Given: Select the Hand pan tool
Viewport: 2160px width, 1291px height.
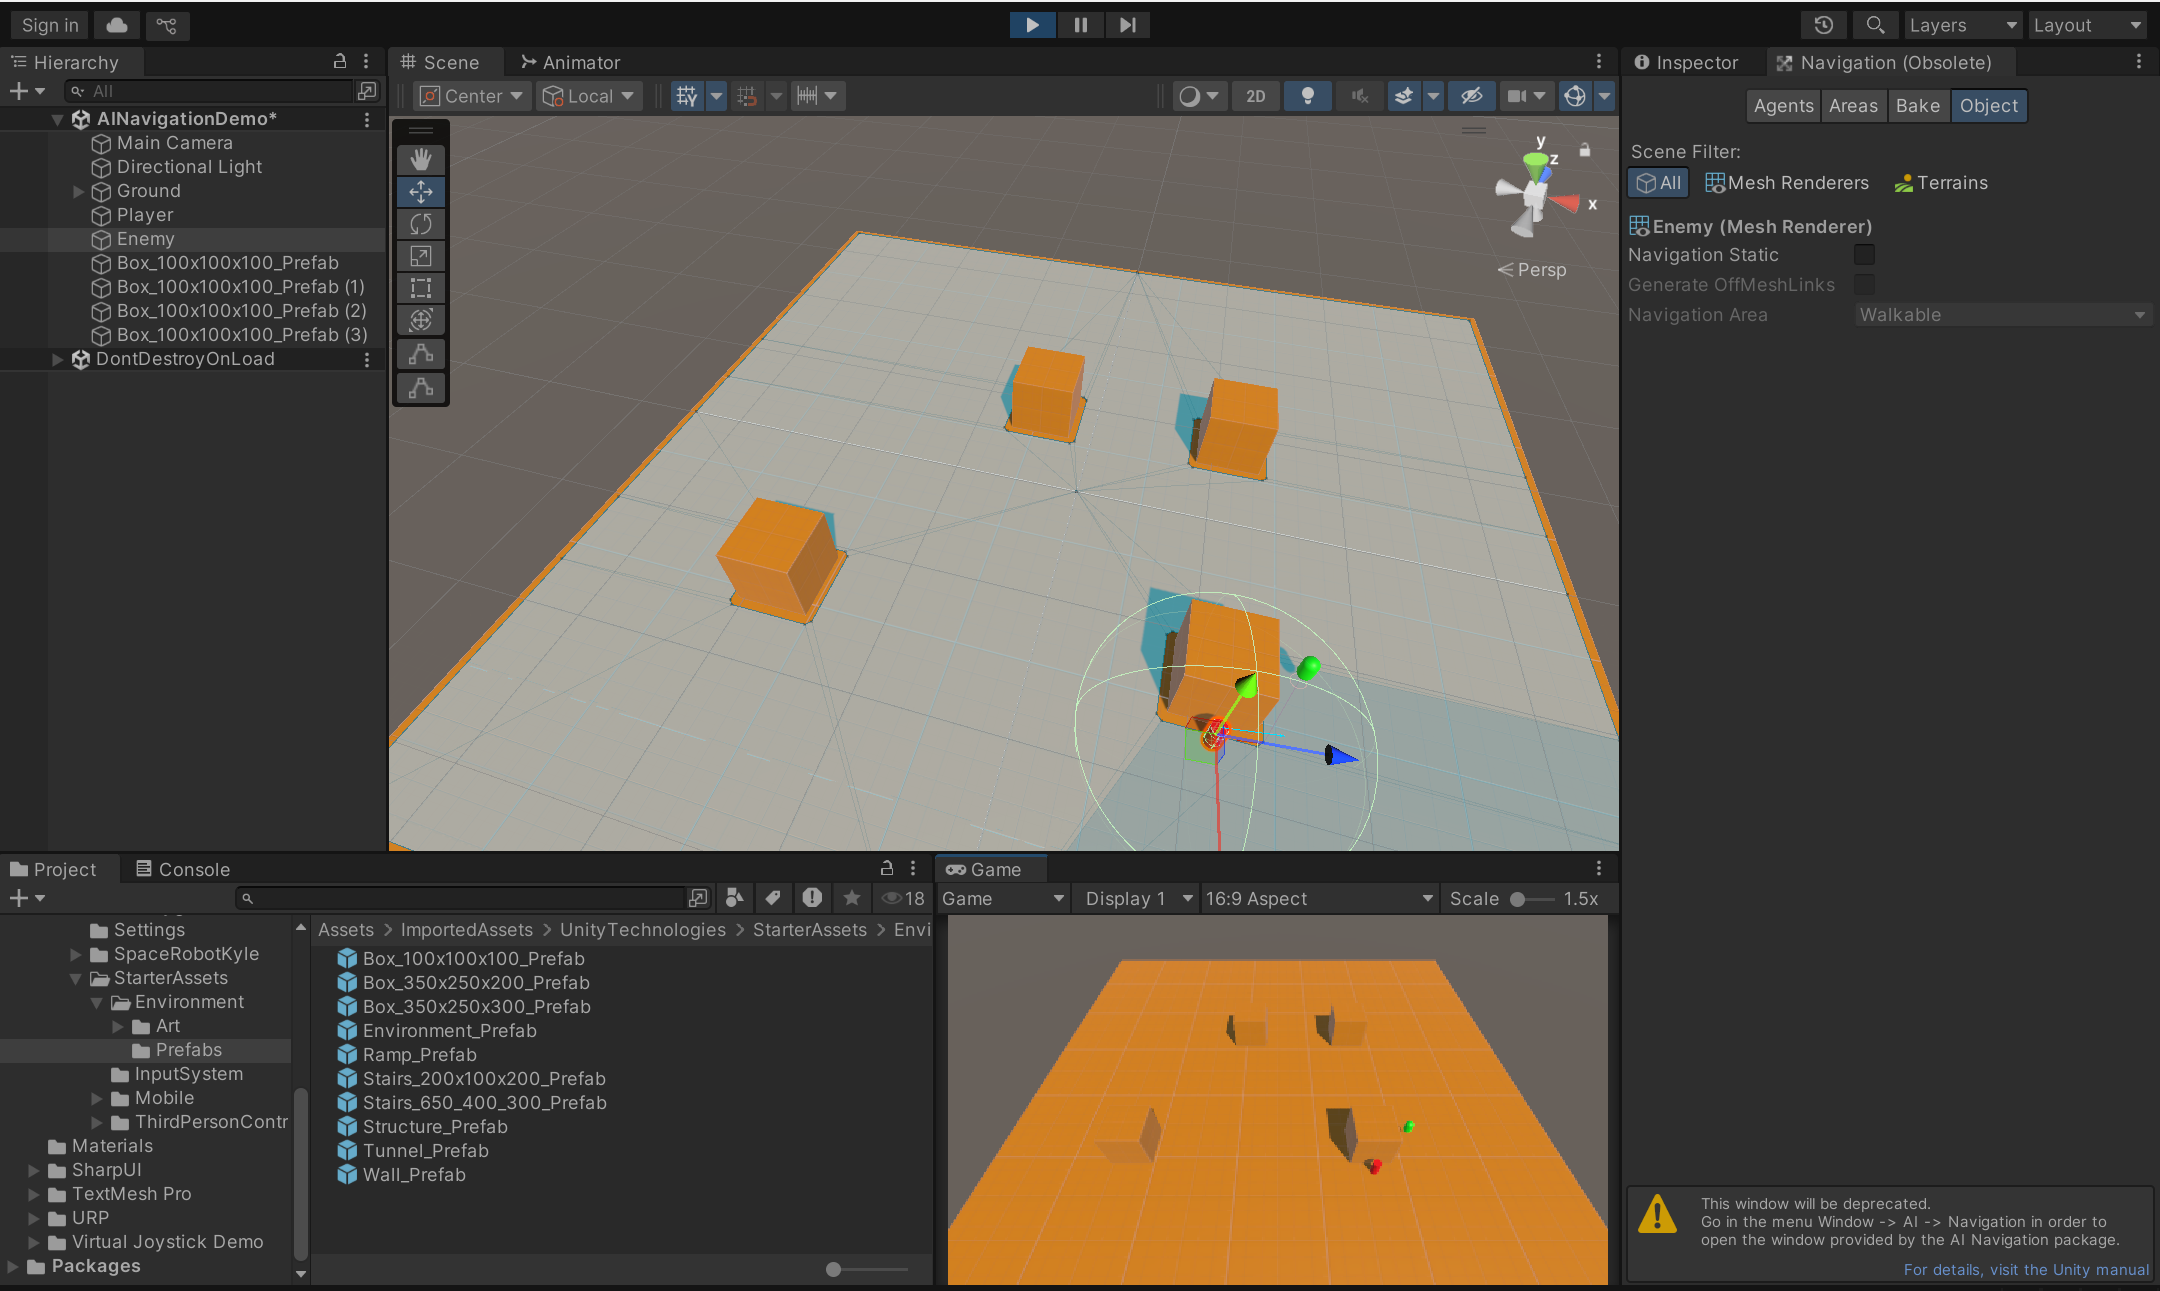Looking at the screenshot, I should pos(420,159).
